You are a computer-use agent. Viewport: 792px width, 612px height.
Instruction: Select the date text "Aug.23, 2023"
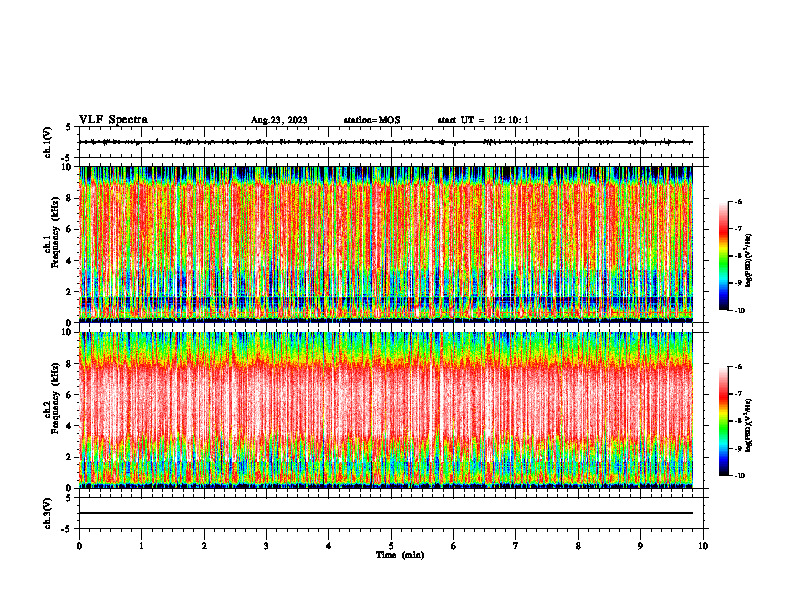[x=279, y=120]
